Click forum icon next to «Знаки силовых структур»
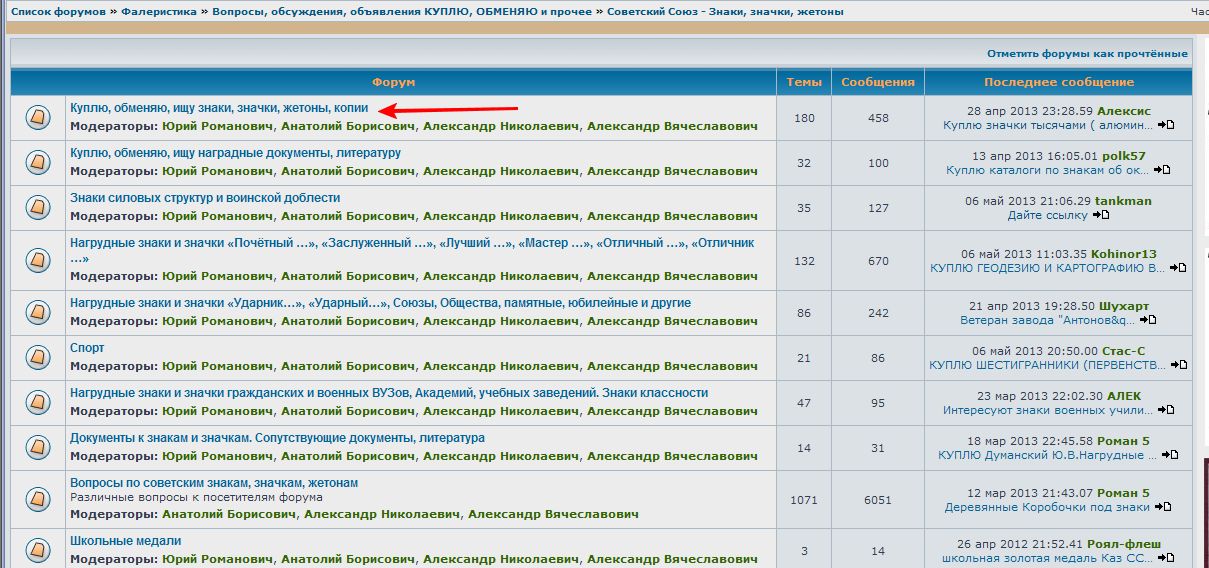 pos(38,207)
